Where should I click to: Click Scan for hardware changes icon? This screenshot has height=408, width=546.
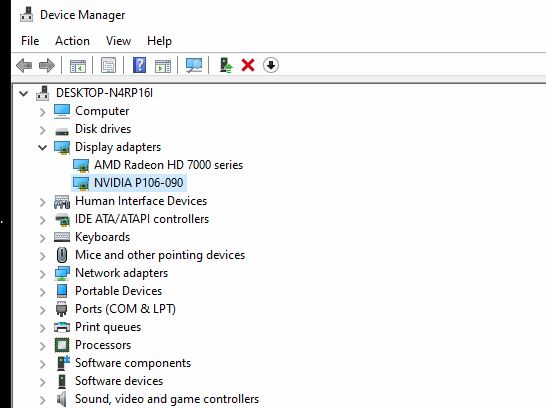[x=194, y=65]
